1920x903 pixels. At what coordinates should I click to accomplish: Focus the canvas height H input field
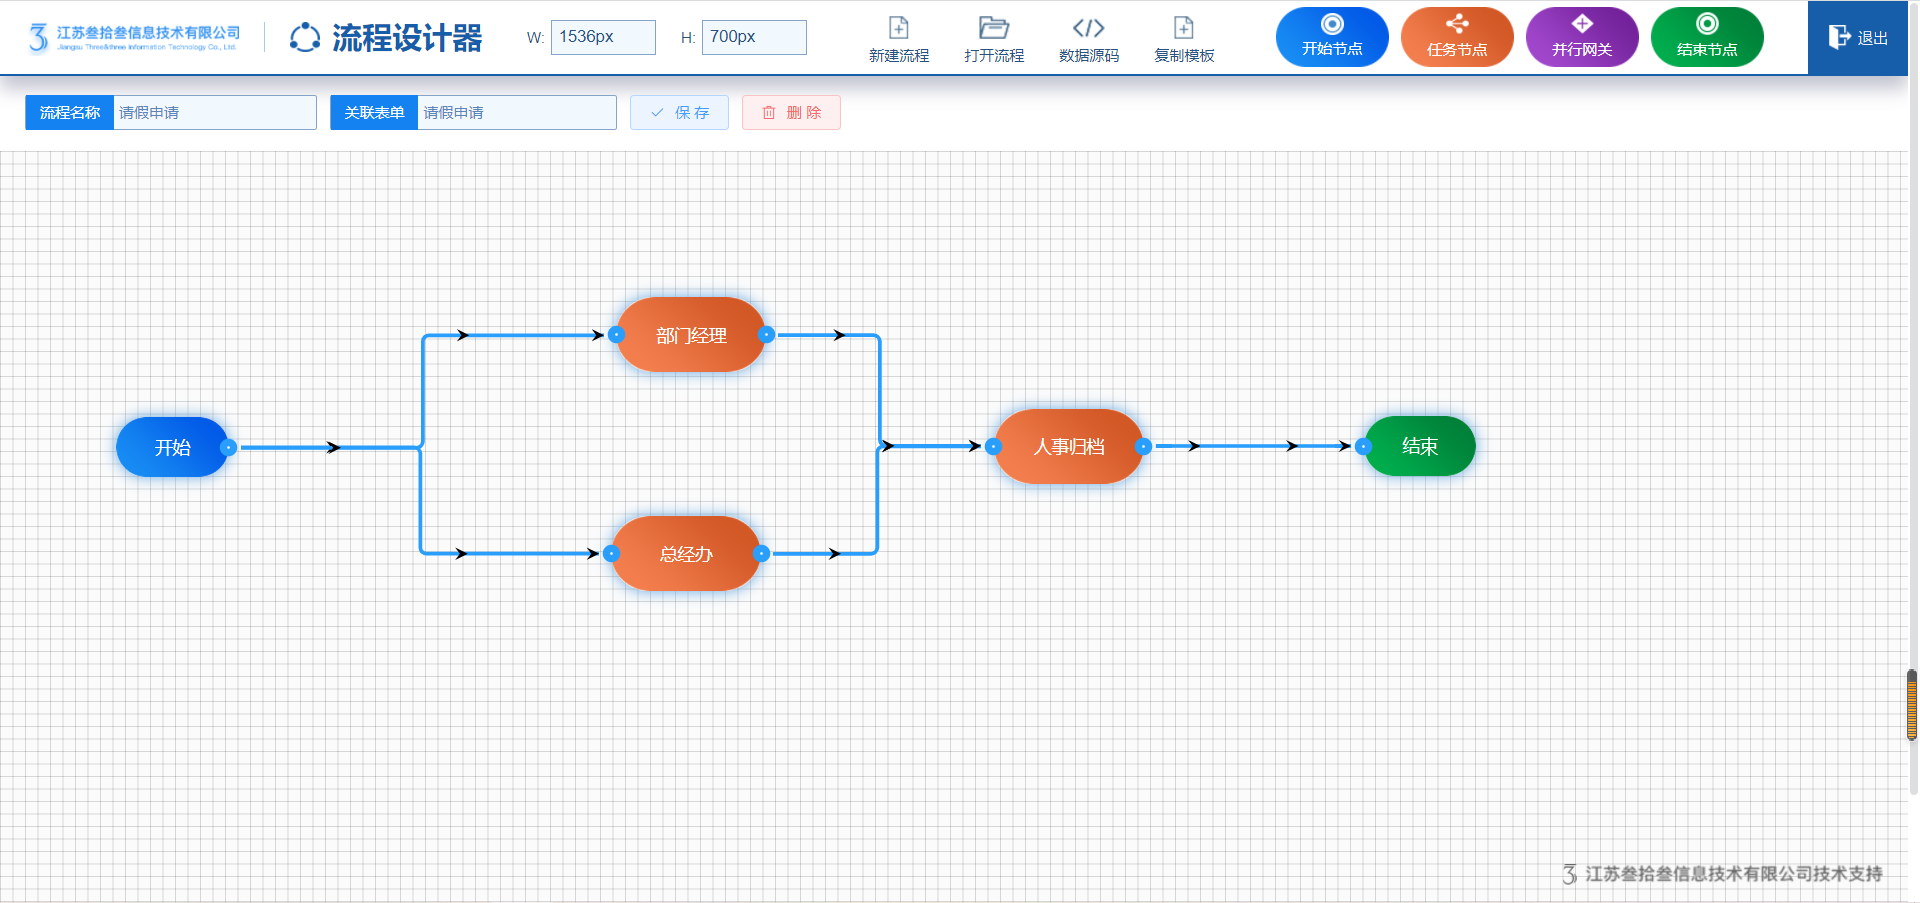[x=753, y=37]
